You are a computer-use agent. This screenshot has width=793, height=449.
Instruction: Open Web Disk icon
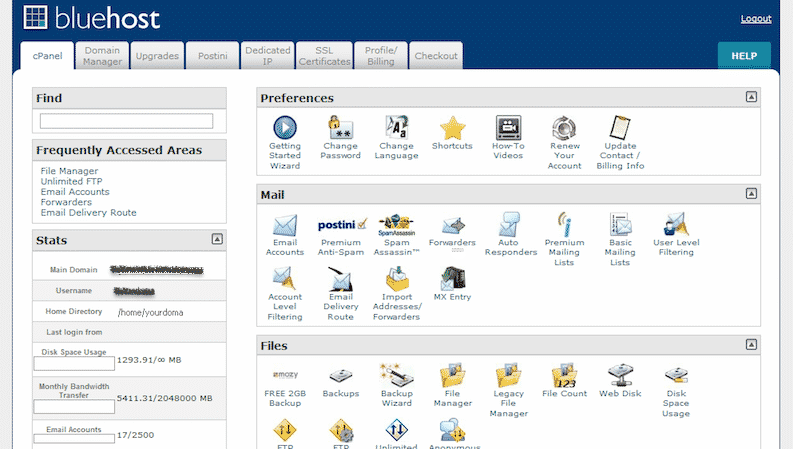(621, 375)
